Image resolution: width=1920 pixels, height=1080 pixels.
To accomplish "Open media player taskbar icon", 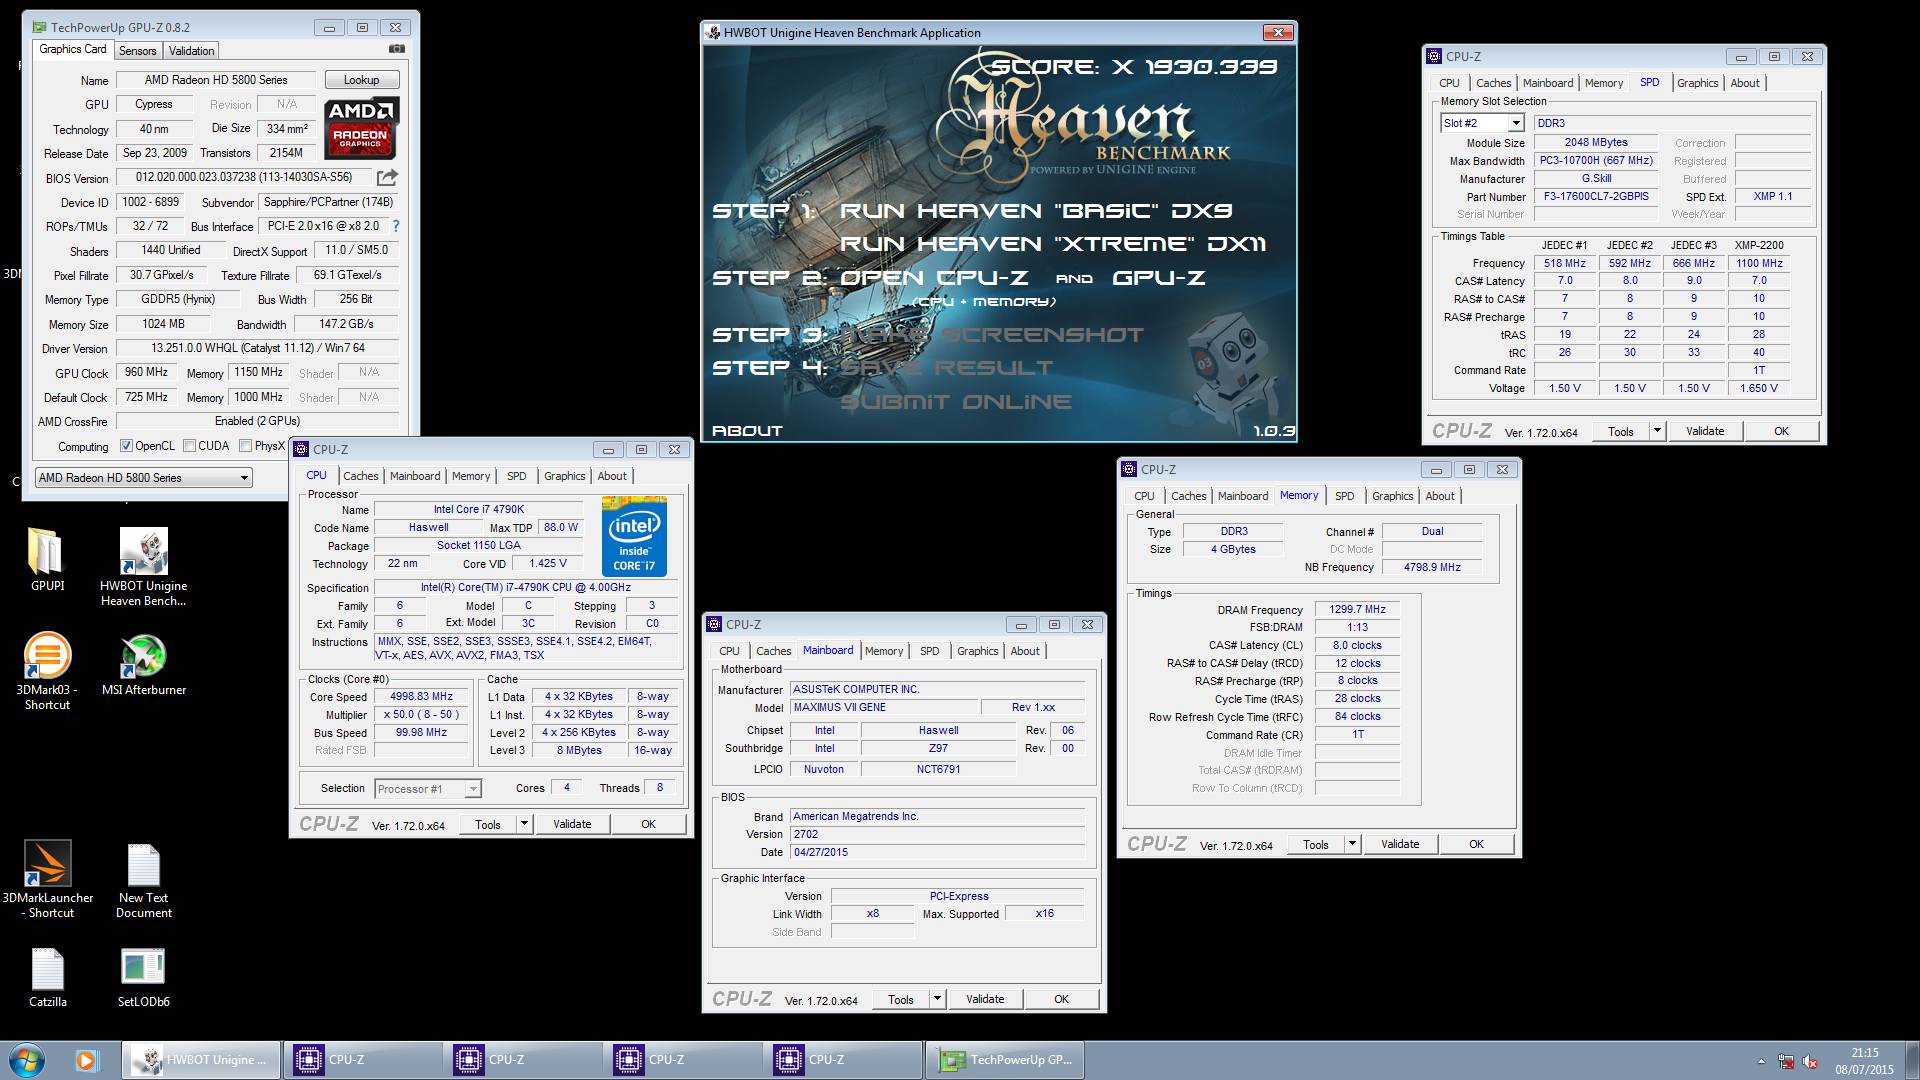I will point(86,1060).
